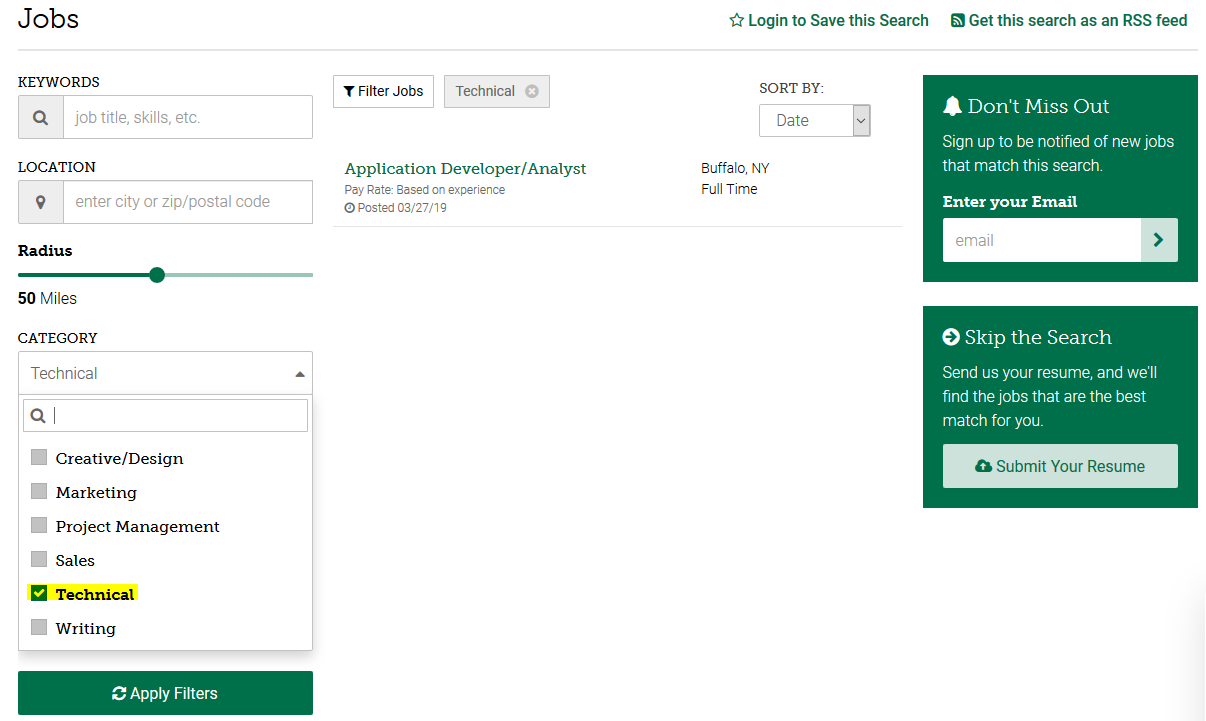1206x721 pixels.
Task: Click the category search box
Action: coord(165,416)
